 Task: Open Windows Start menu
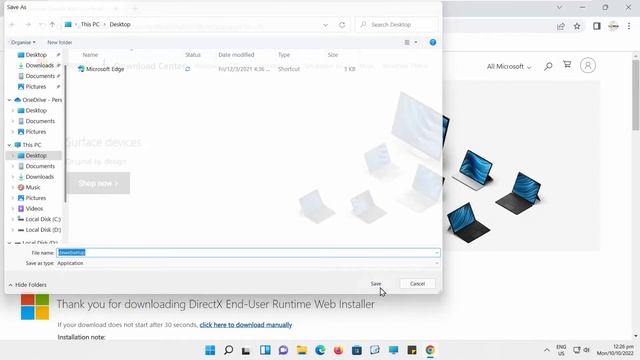click(210, 350)
